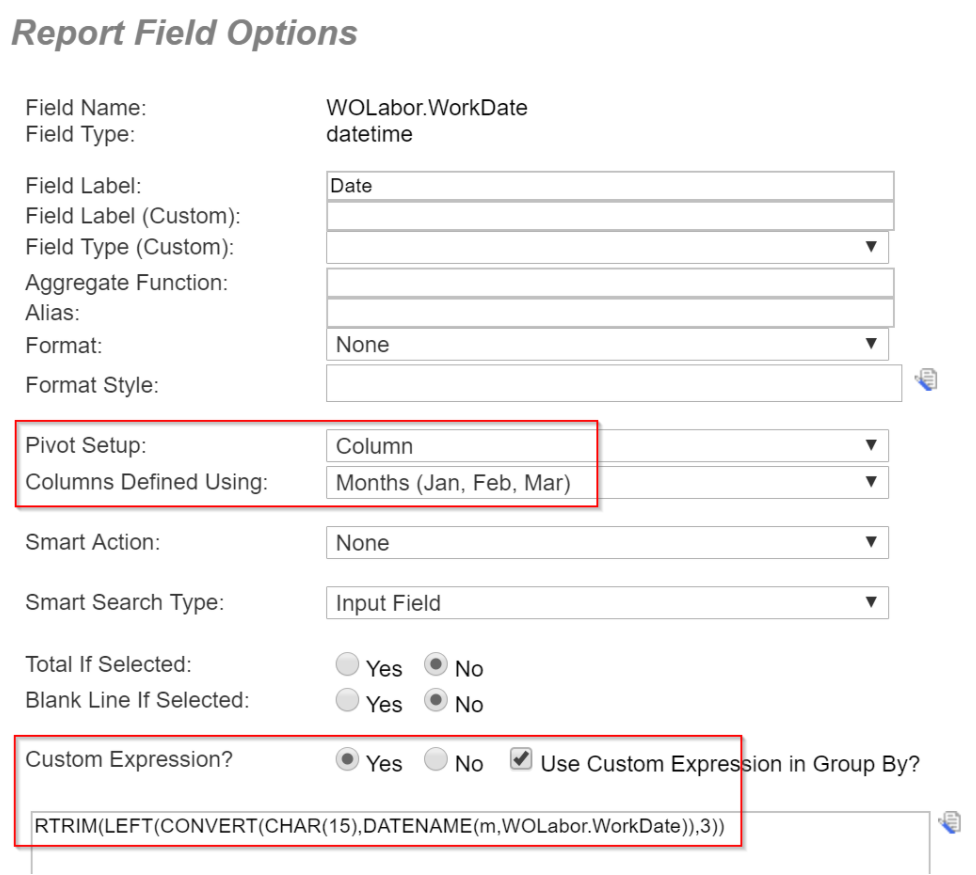
Task: Click the RTRIM custom expression text area
Action: [481, 843]
